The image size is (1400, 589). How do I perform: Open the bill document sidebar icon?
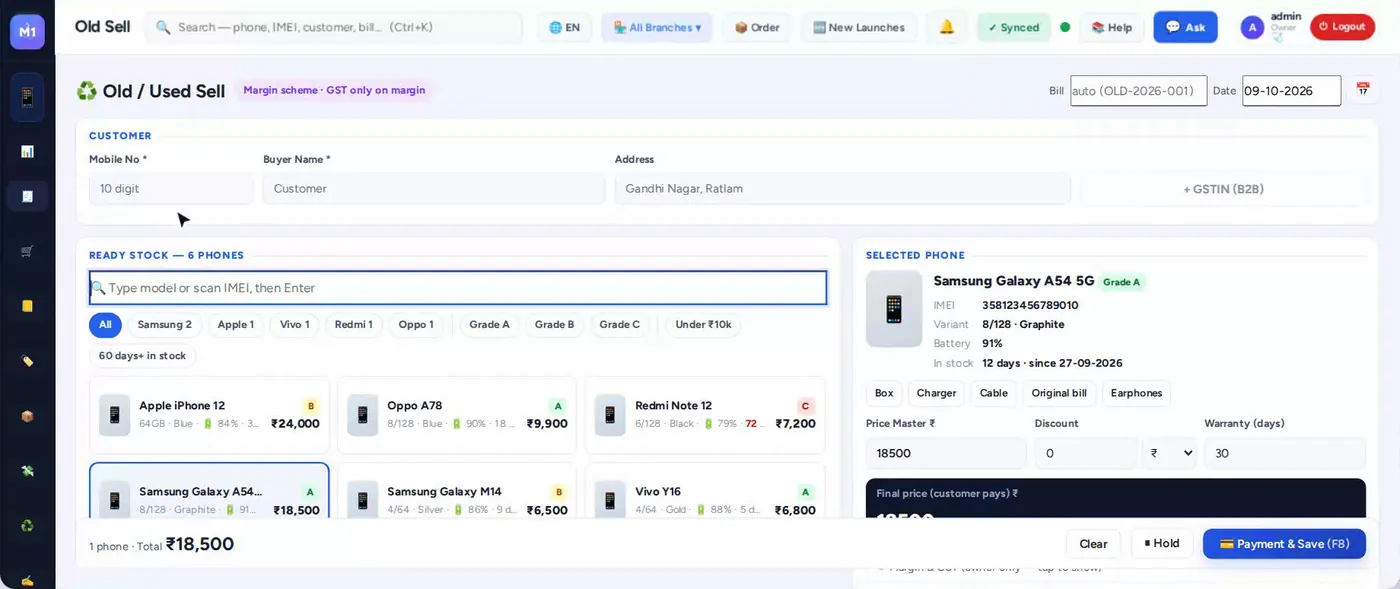click(27, 196)
